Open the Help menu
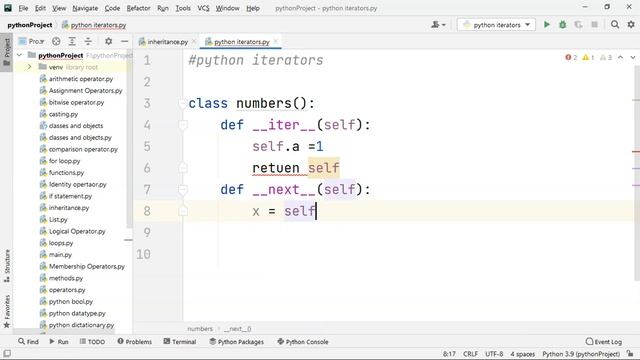 point(253,8)
